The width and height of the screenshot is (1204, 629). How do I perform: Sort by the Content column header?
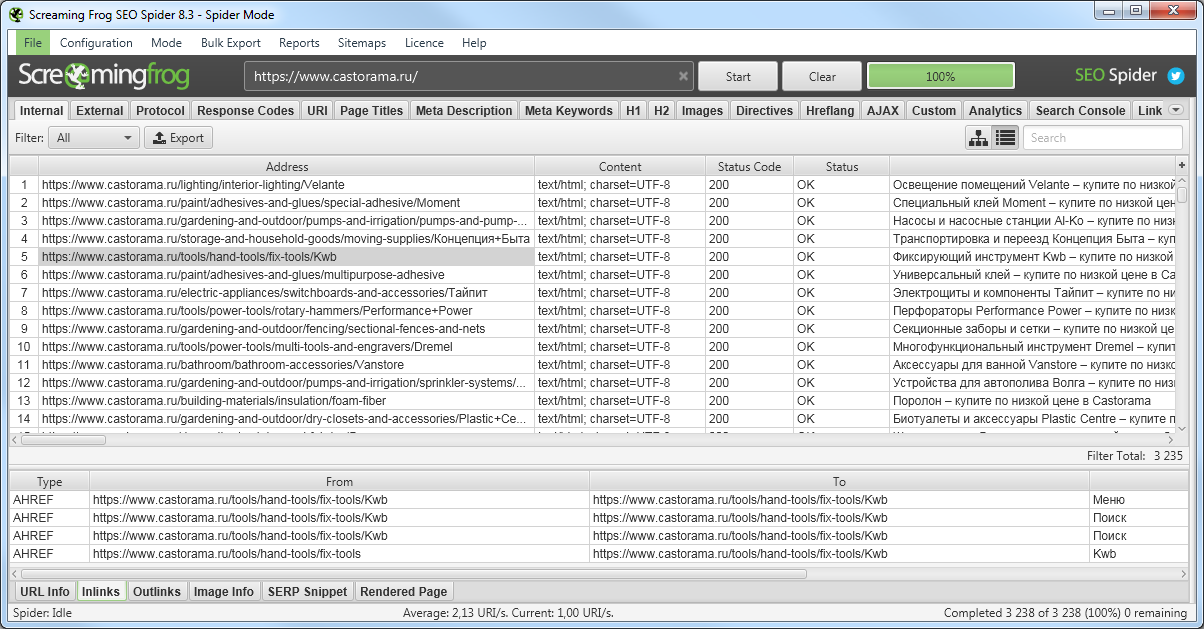point(620,167)
